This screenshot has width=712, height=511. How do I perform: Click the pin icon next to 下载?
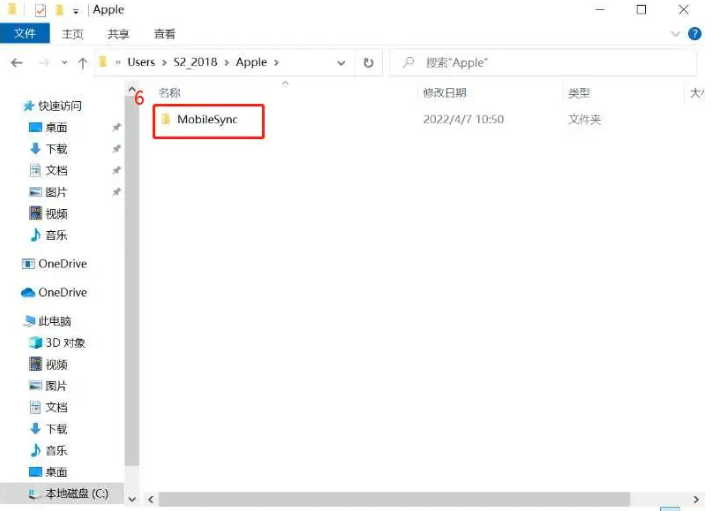(x=117, y=149)
